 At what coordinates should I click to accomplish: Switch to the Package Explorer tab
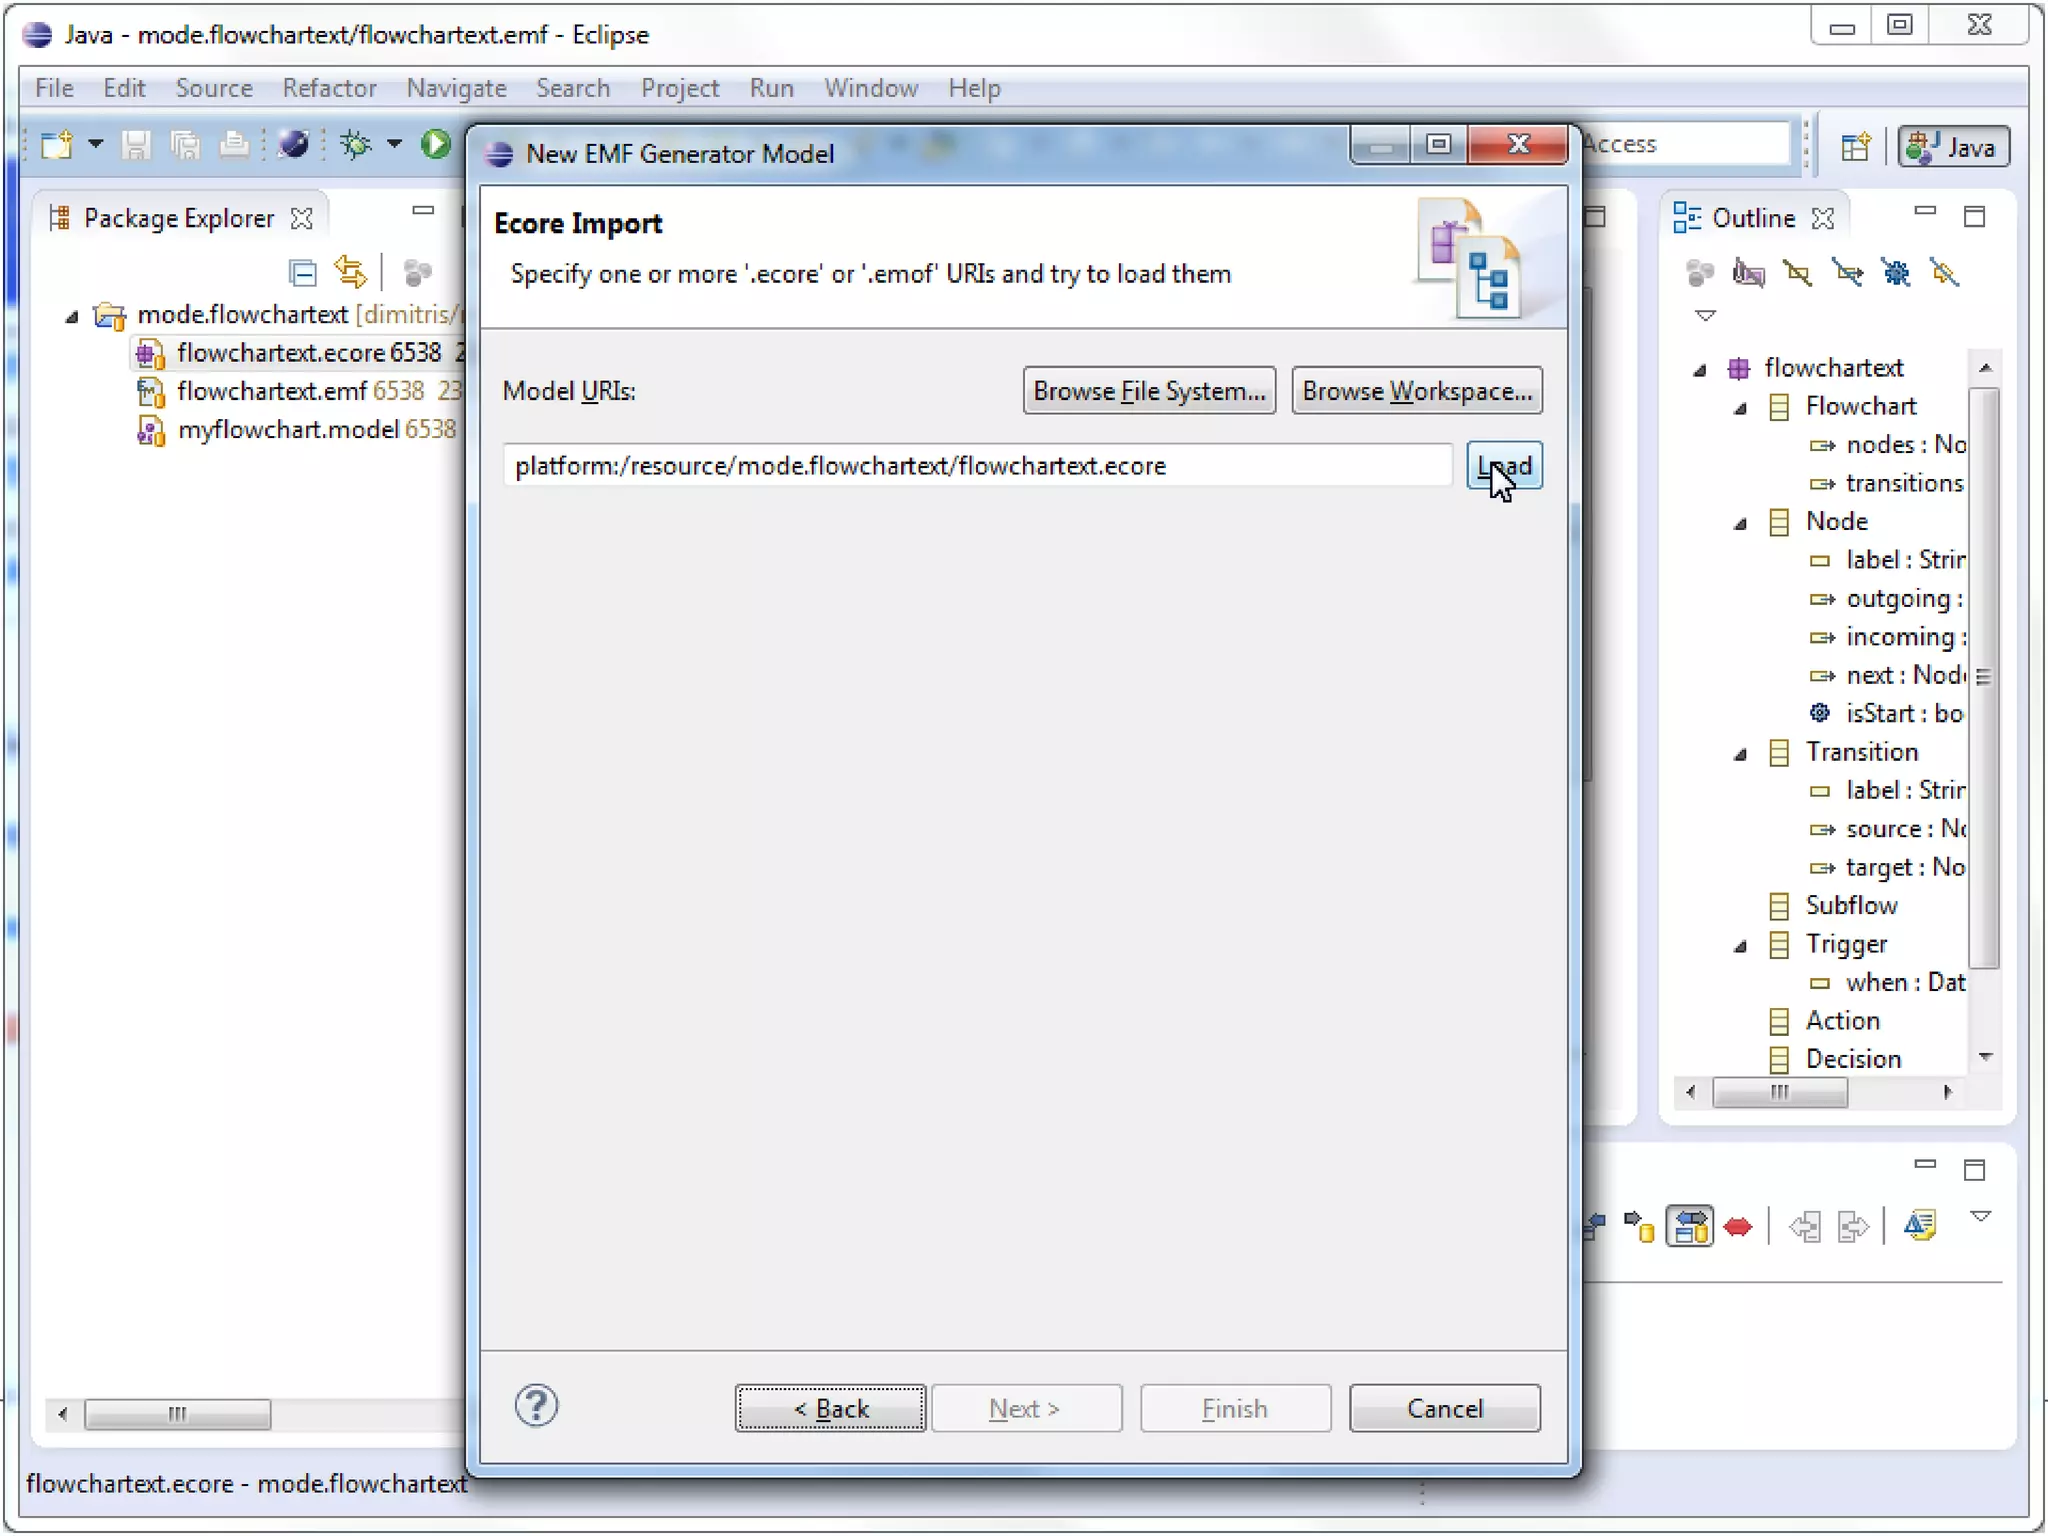coord(178,218)
